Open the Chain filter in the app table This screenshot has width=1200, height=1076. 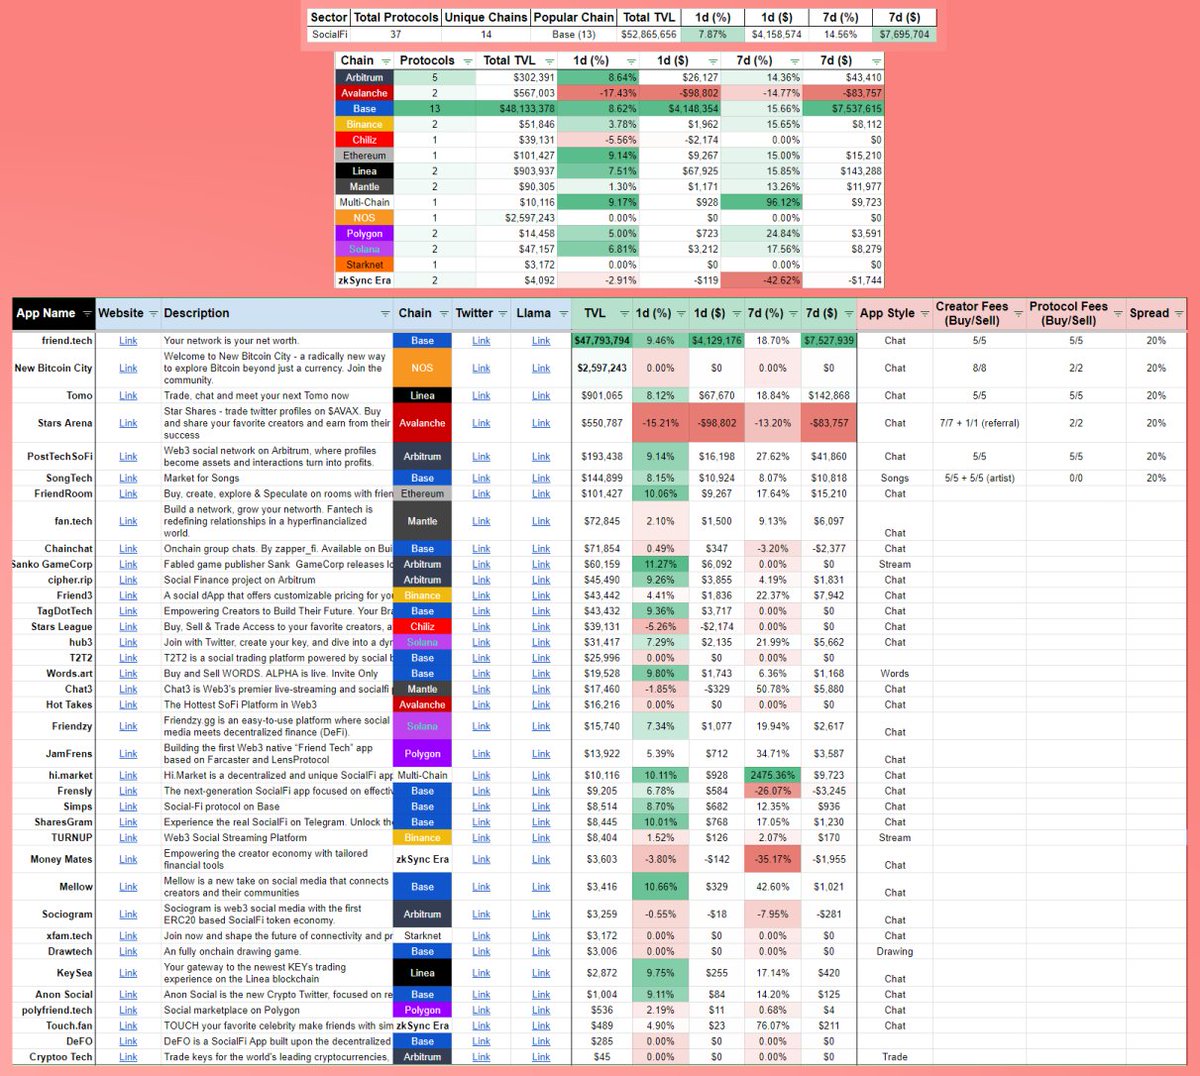click(443, 313)
